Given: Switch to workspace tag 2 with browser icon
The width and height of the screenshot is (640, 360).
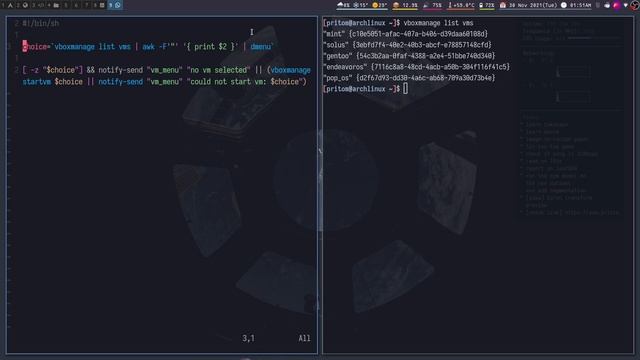Looking at the screenshot, I should pyautogui.click(x=22, y=5).
